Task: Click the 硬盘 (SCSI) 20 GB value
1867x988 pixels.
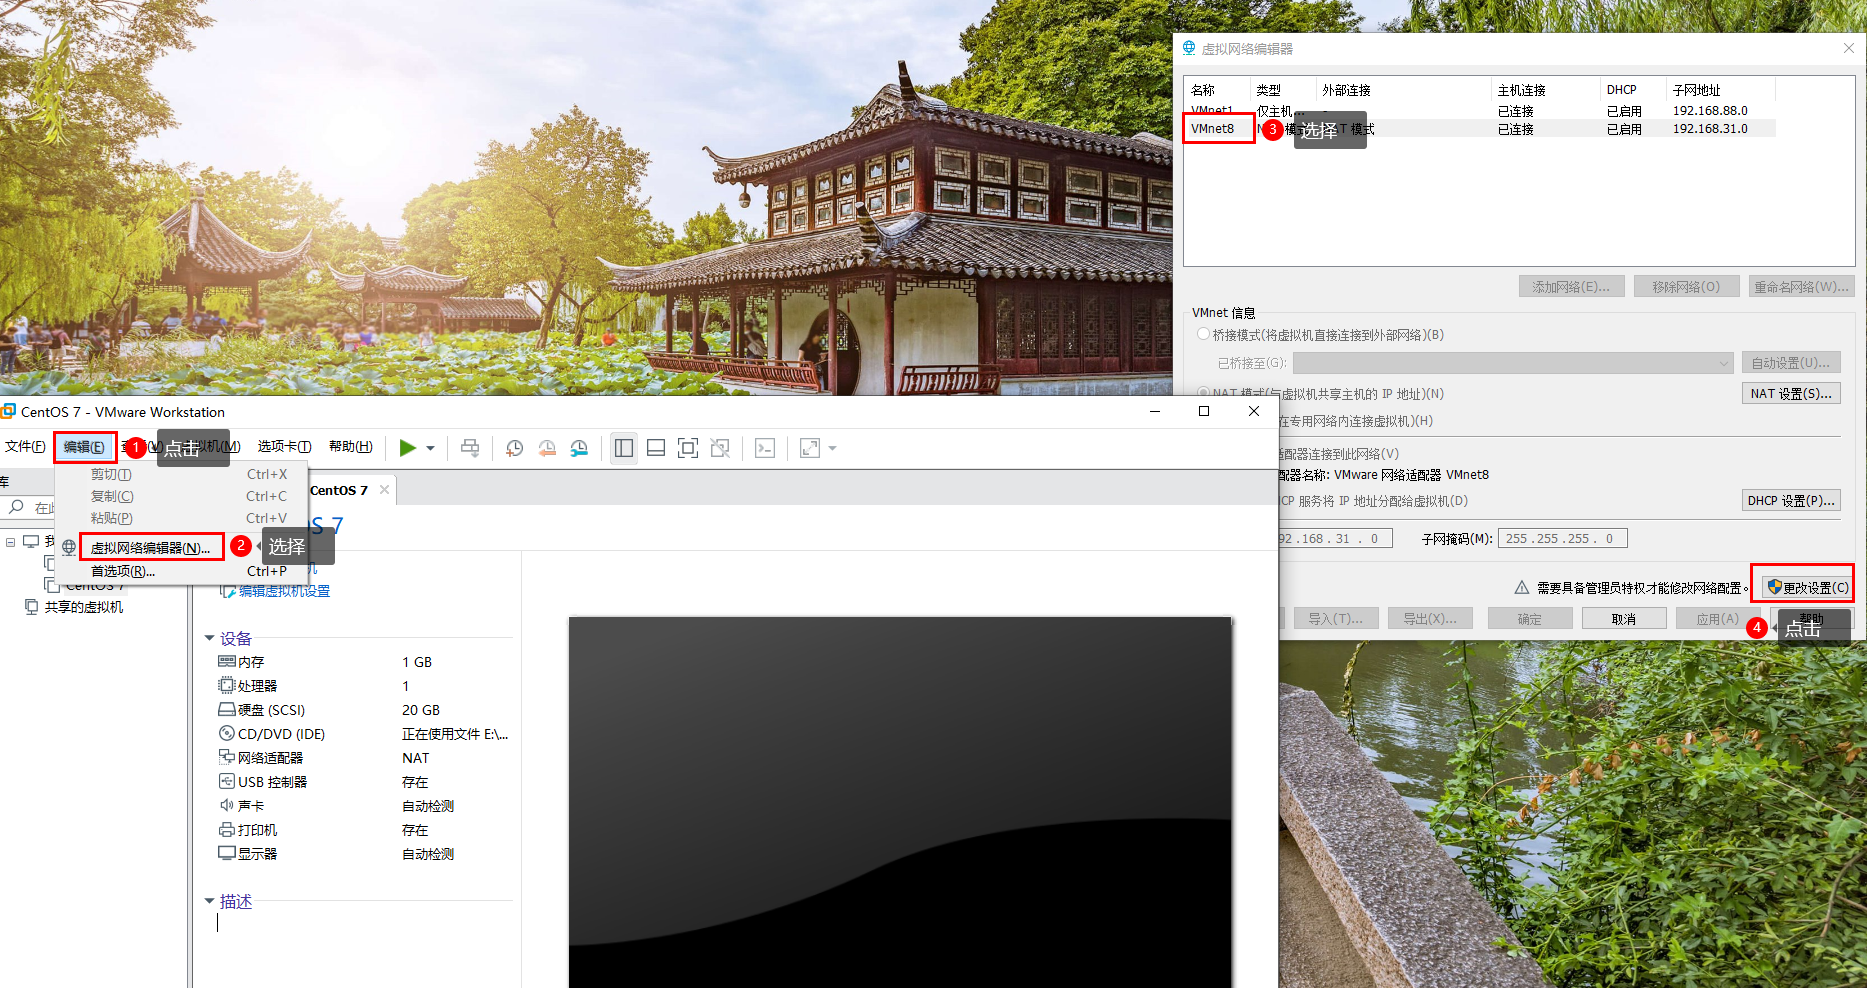Action: [x=421, y=710]
